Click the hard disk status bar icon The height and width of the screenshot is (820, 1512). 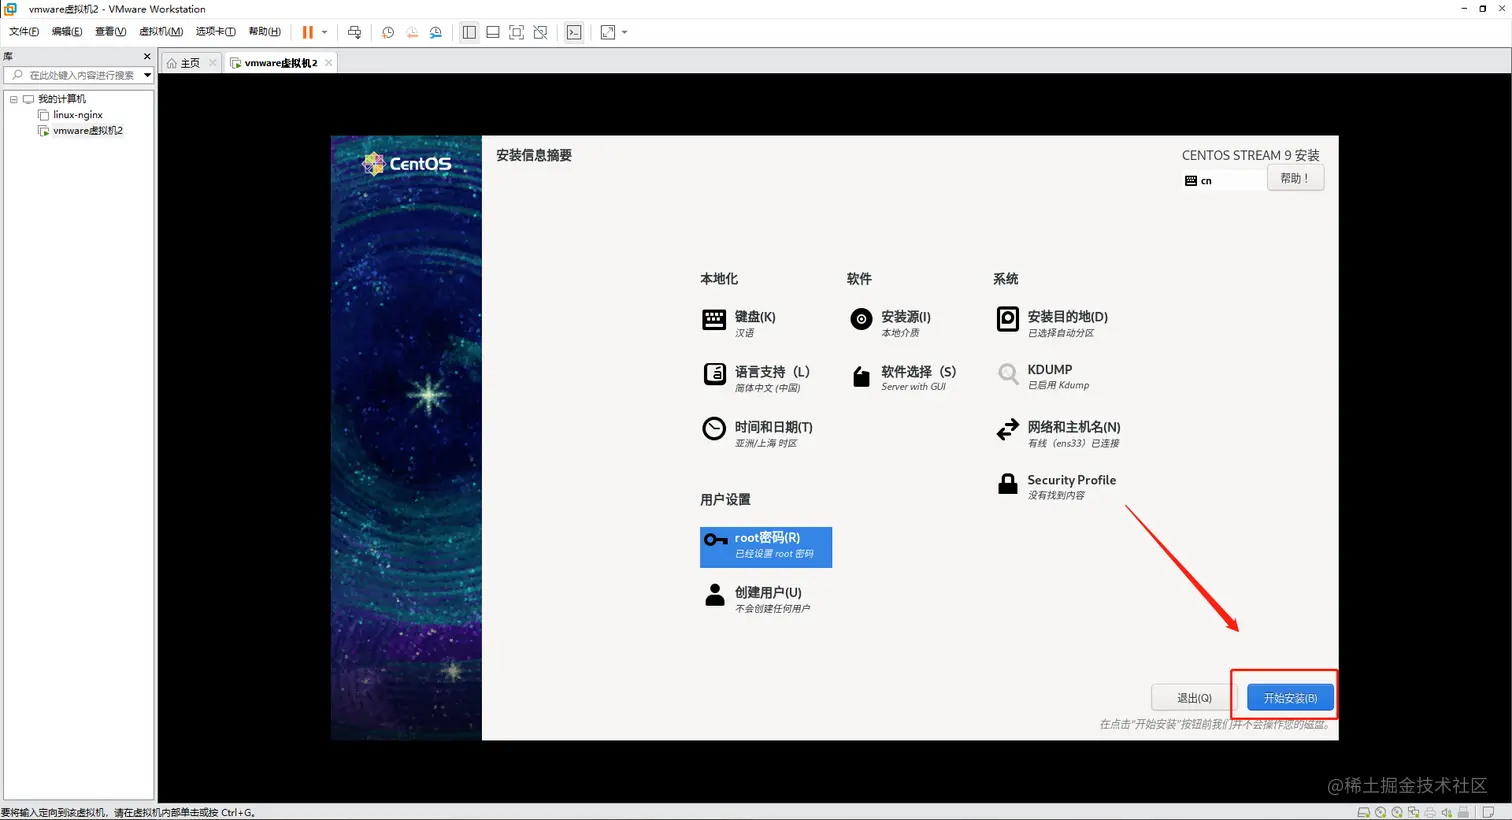coord(1364,812)
